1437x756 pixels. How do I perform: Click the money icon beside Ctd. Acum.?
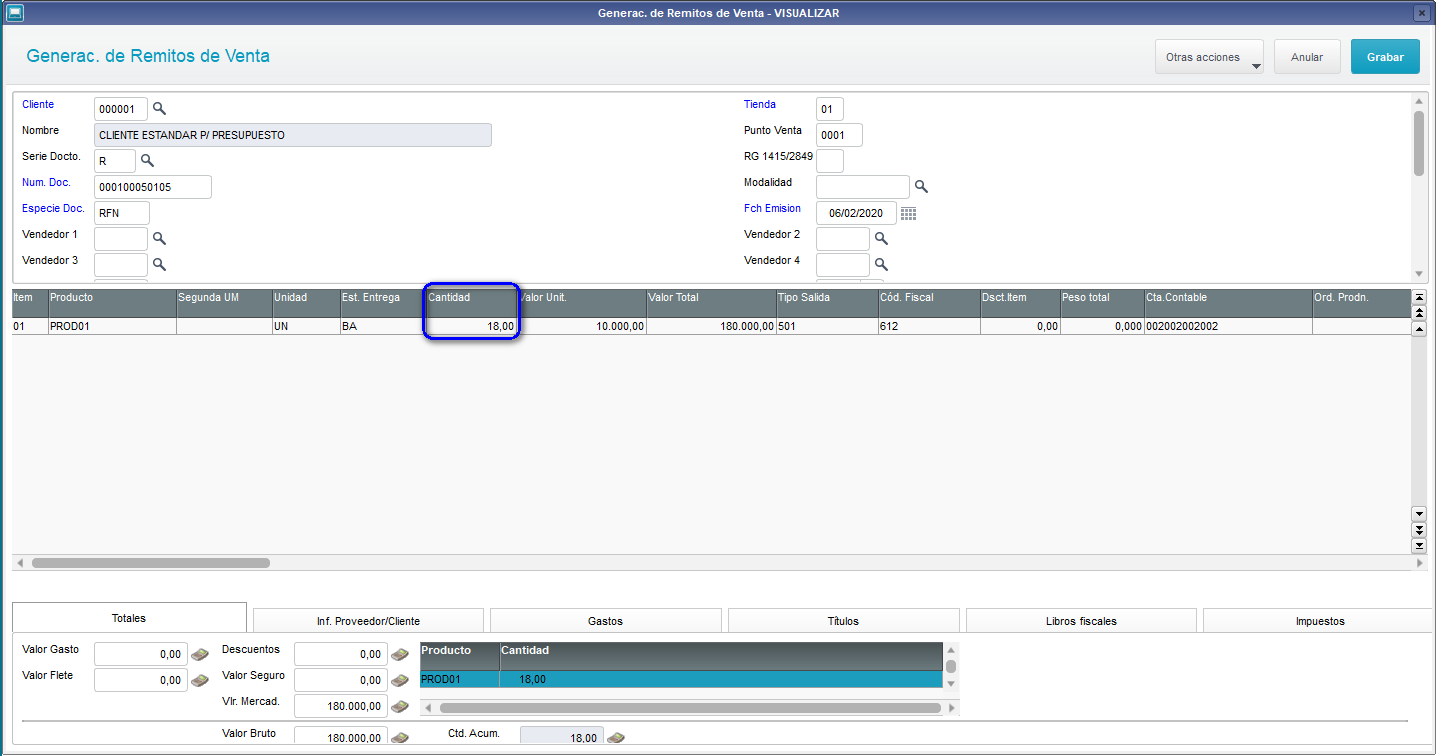click(x=616, y=738)
